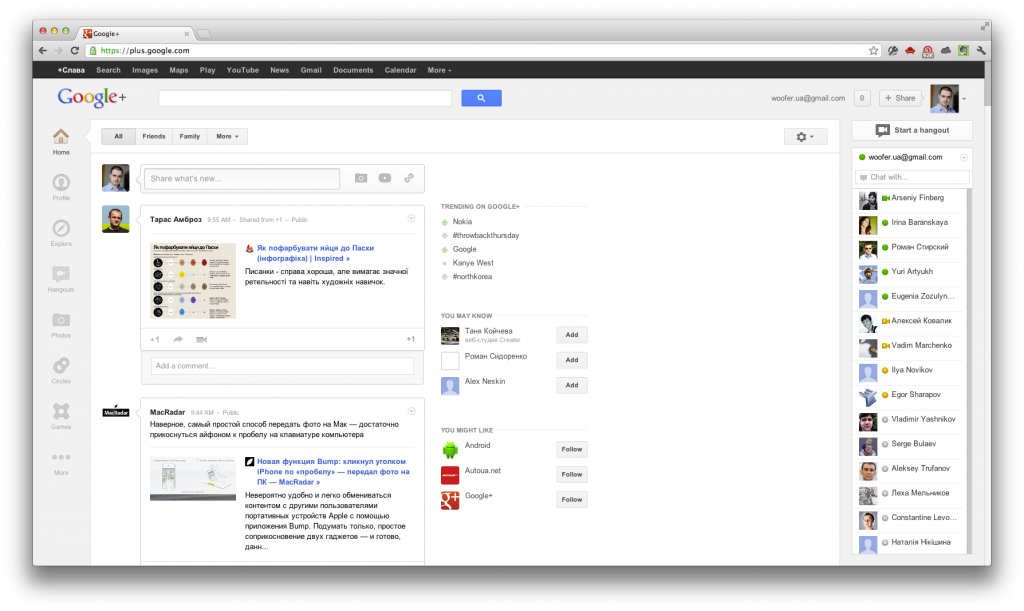Expand the More menu in the black bar
The image size is (1024, 611).
pos(440,70)
